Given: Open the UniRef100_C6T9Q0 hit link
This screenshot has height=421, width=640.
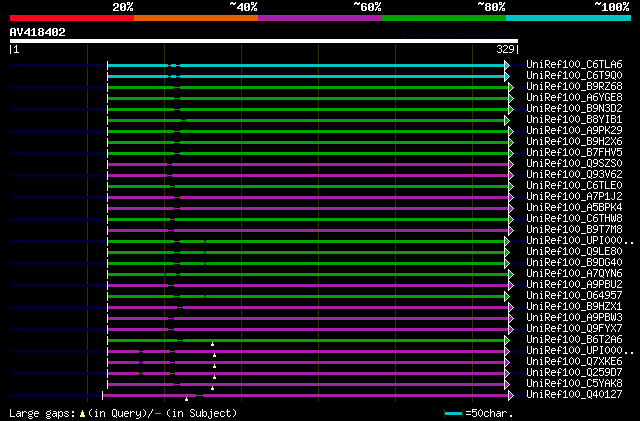Looking at the screenshot, I should tap(573, 75).
